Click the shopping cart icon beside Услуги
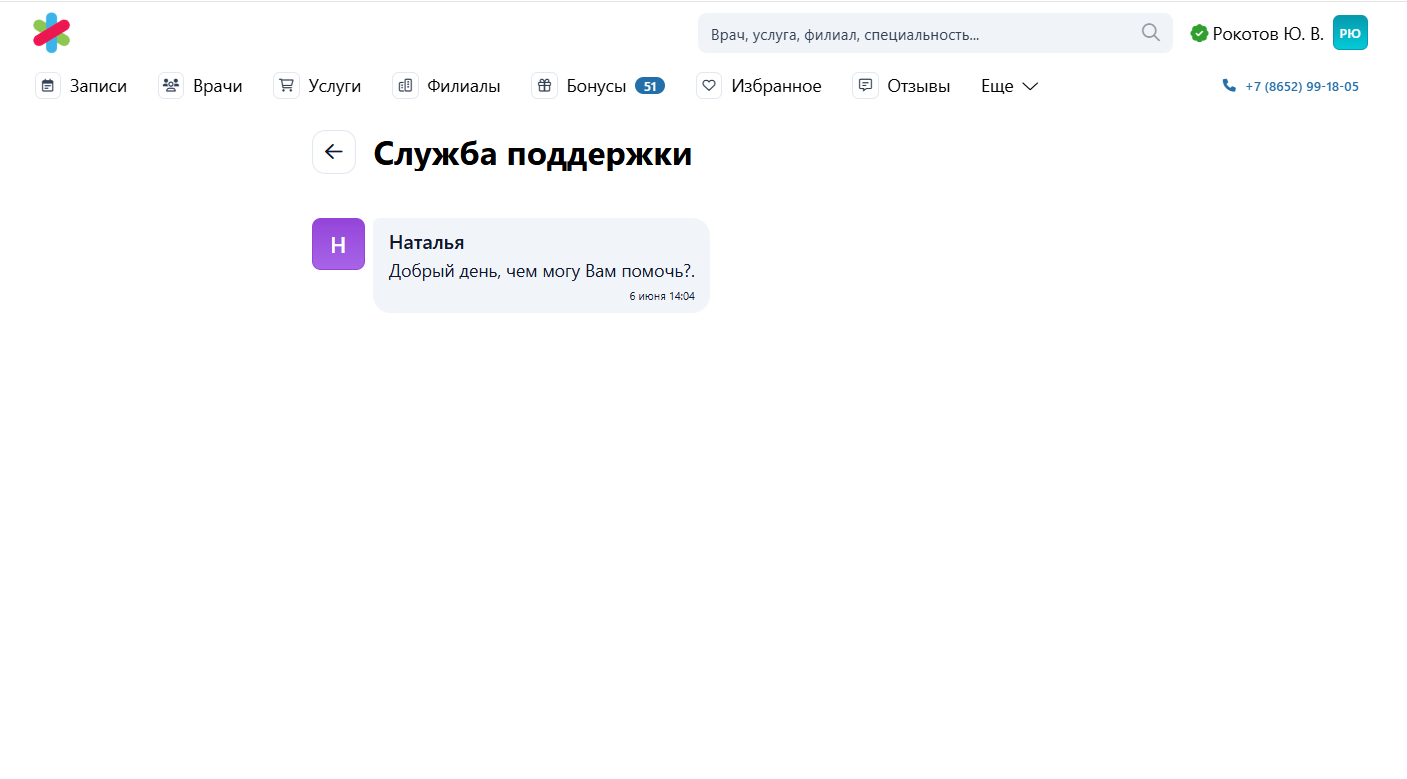 [x=286, y=86]
